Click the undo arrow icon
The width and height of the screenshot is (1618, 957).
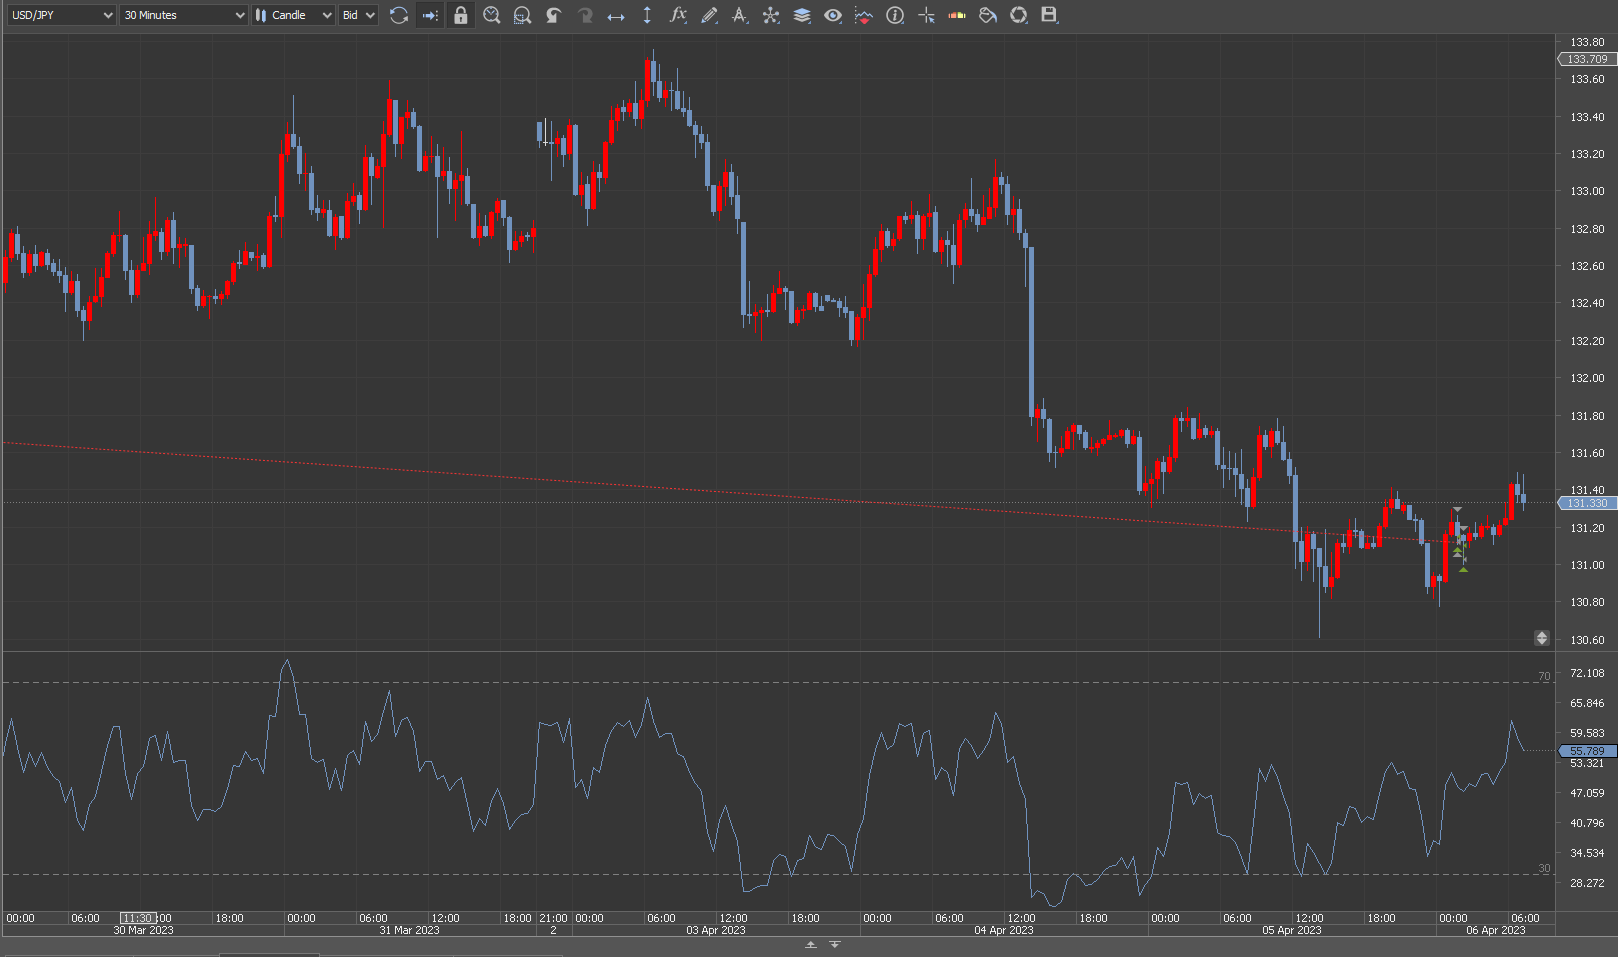click(553, 15)
